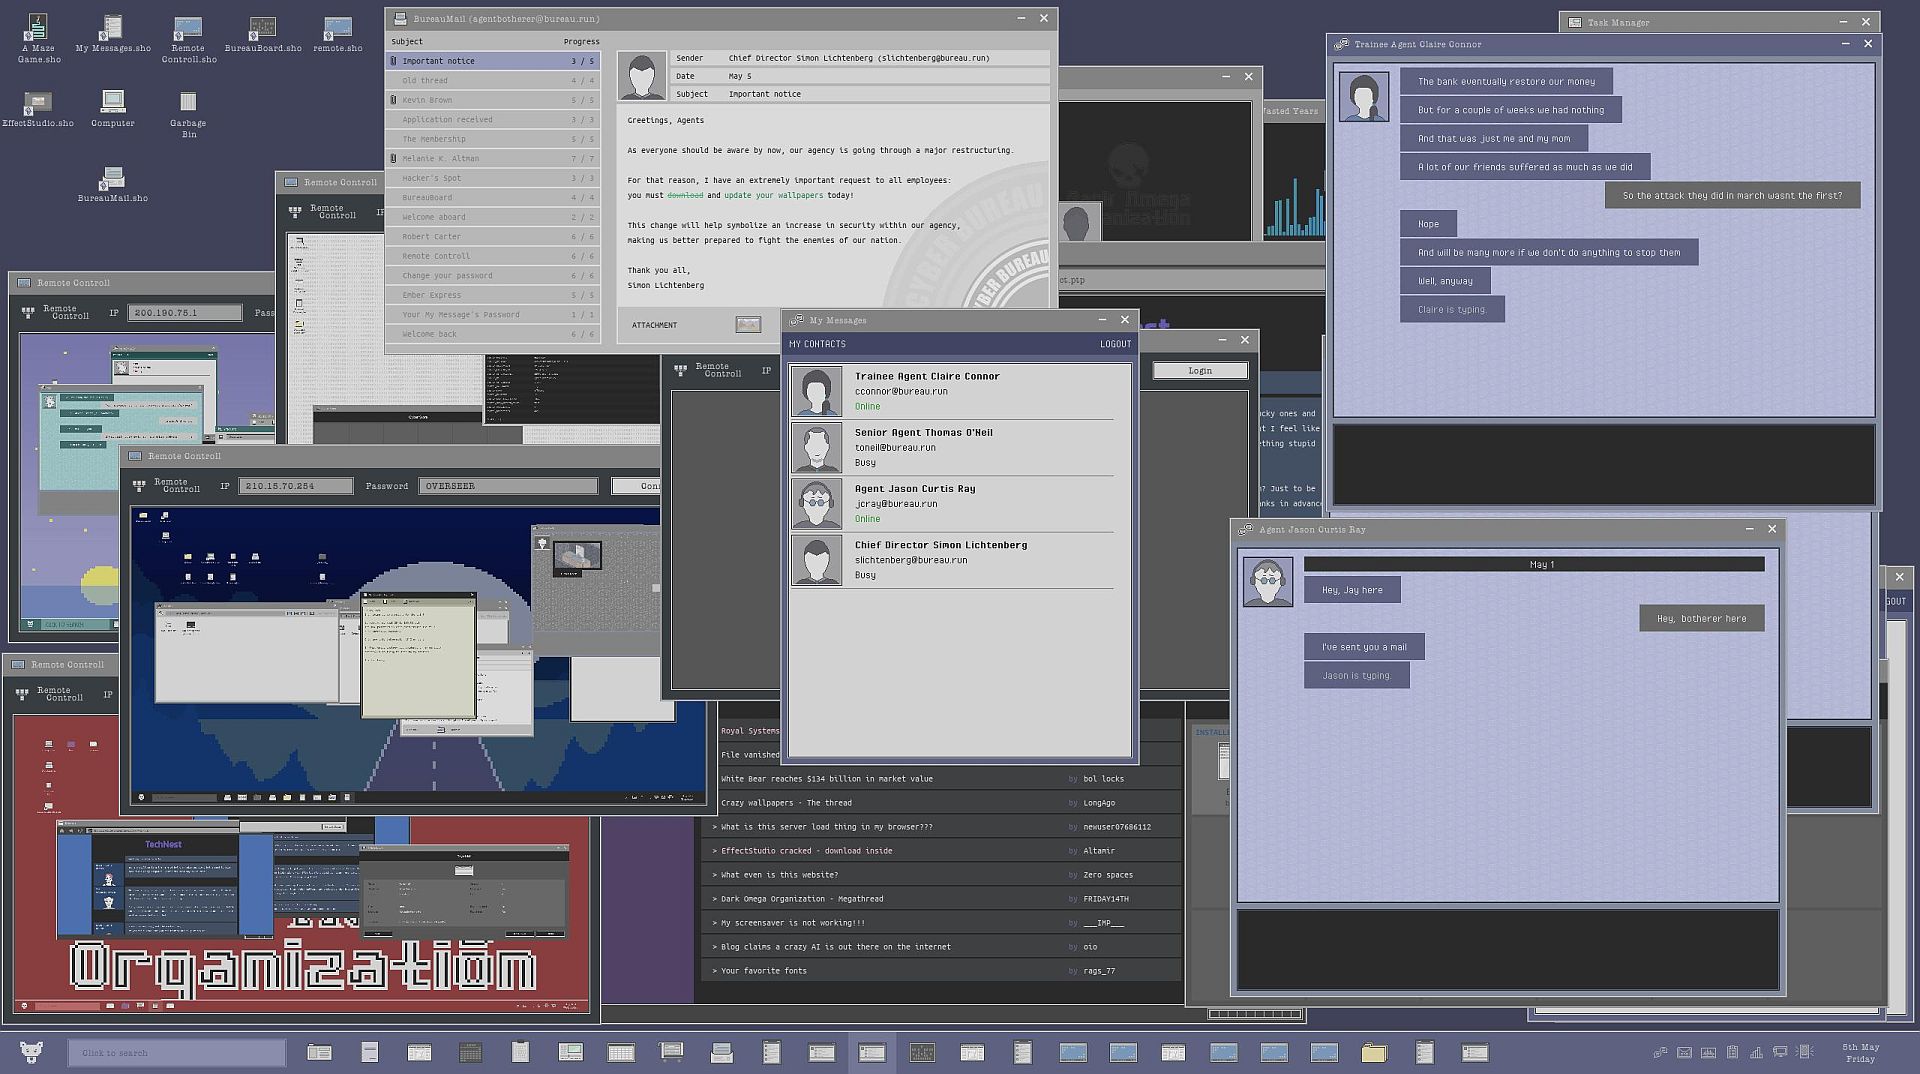The height and width of the screenshot is (1074, 1920).
Task: Click 'update your wallpapers' link in the mail
Action: (x=773, y=195)
